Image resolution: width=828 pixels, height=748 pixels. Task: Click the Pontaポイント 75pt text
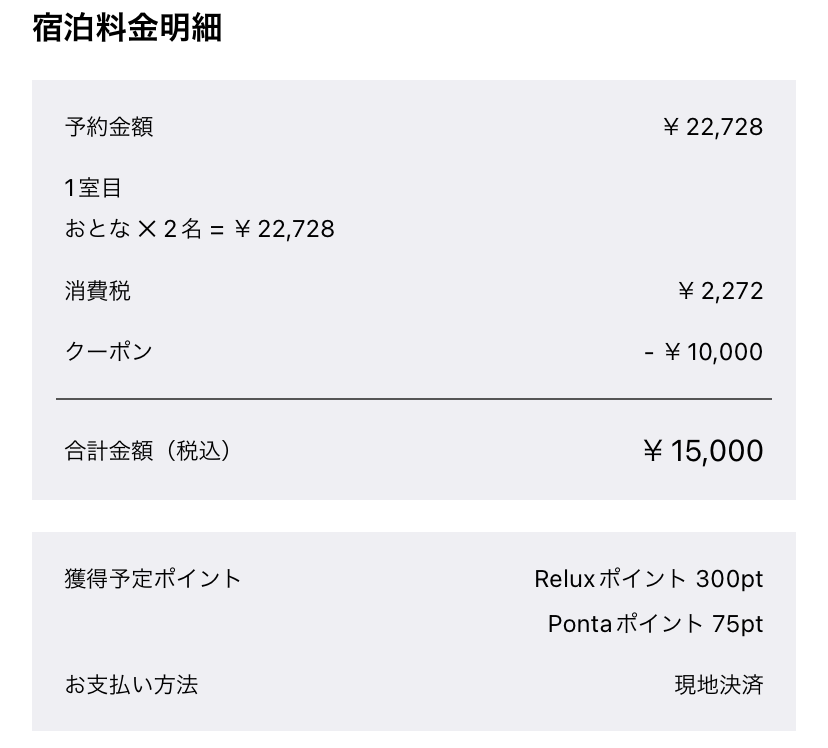pos(655,623)
